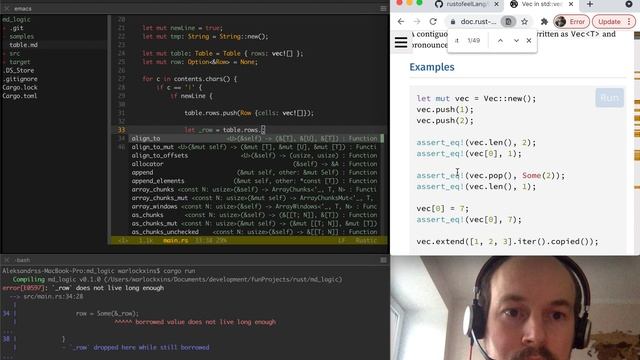
Task: Open .DS_Store in the file tree
Action: pos(18,71)
